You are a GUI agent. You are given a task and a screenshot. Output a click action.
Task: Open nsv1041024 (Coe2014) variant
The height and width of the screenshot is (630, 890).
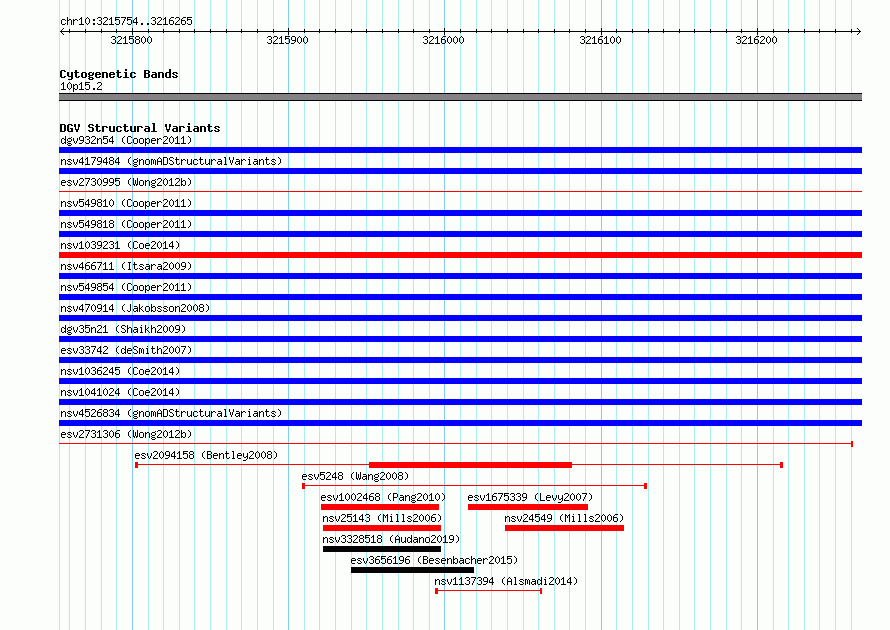tap(120, 392)
